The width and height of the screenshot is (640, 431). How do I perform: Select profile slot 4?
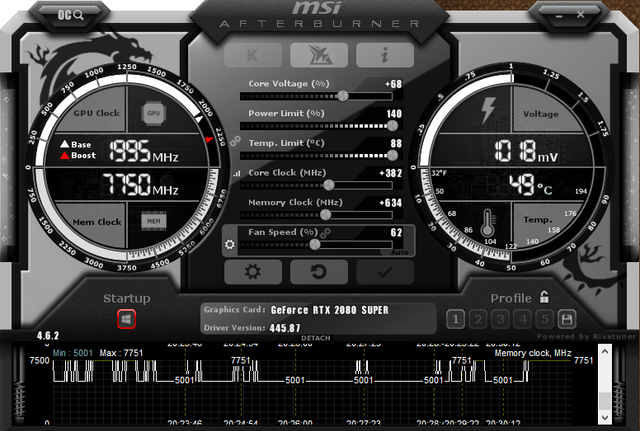point(523,319)
